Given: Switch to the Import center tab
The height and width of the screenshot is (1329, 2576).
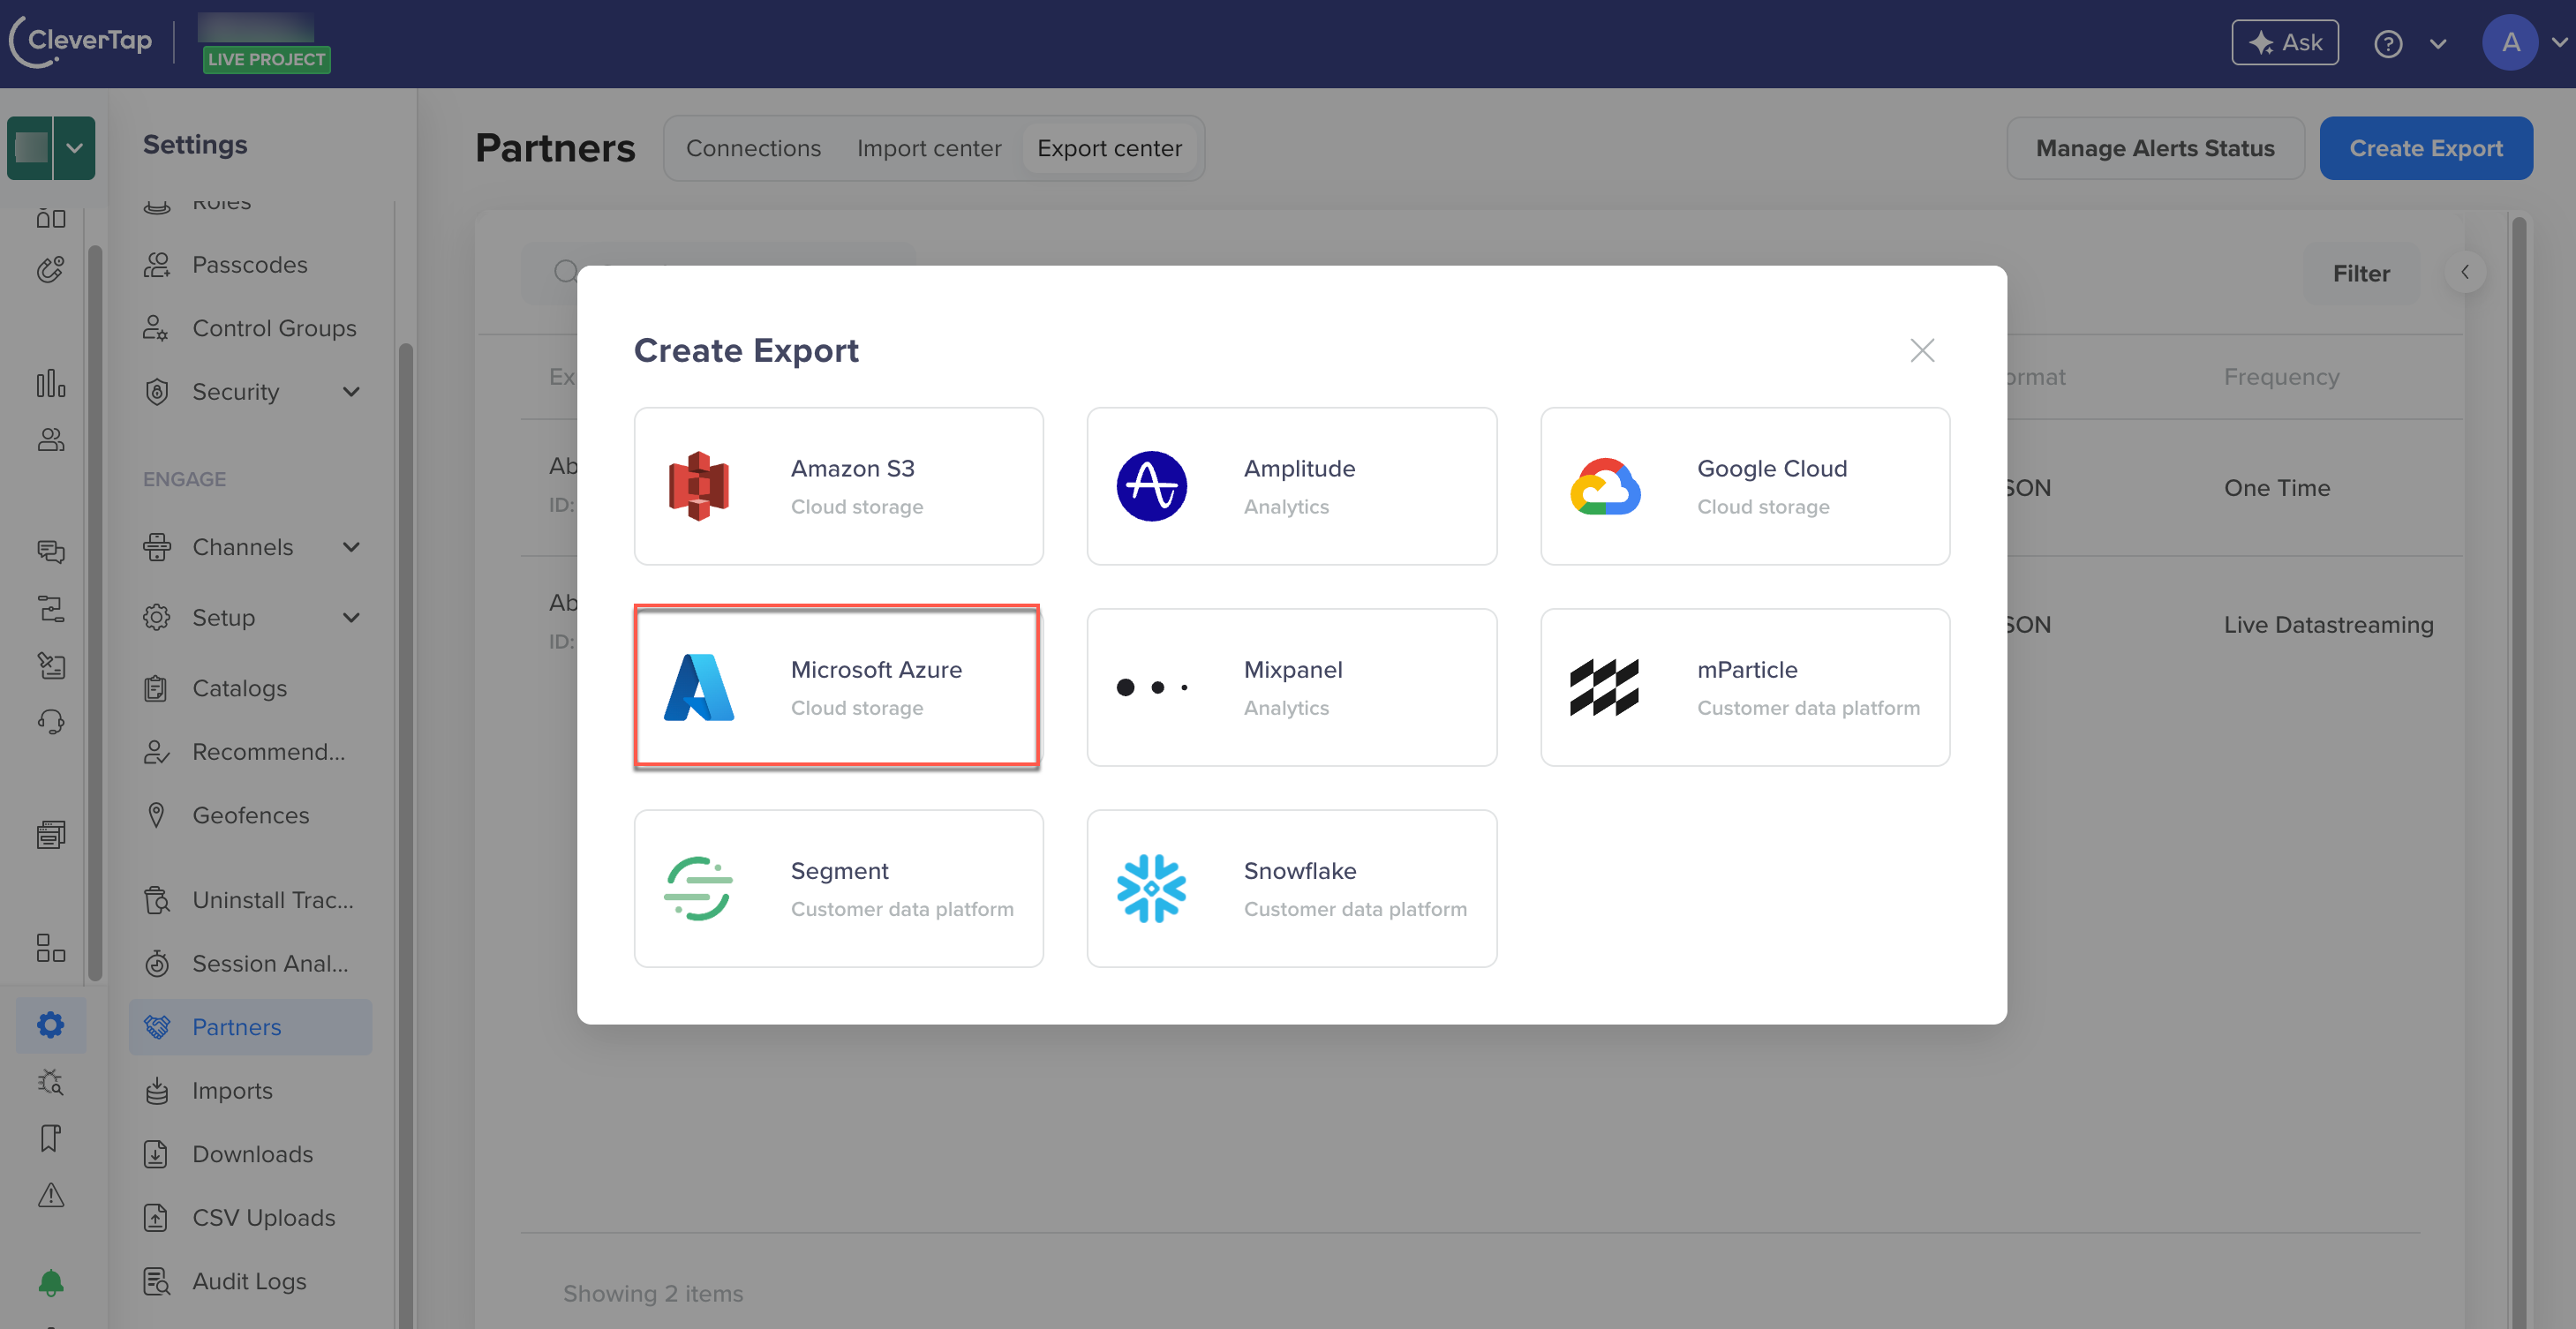Looking at the screenshot, I should click(x=928, y=148).
